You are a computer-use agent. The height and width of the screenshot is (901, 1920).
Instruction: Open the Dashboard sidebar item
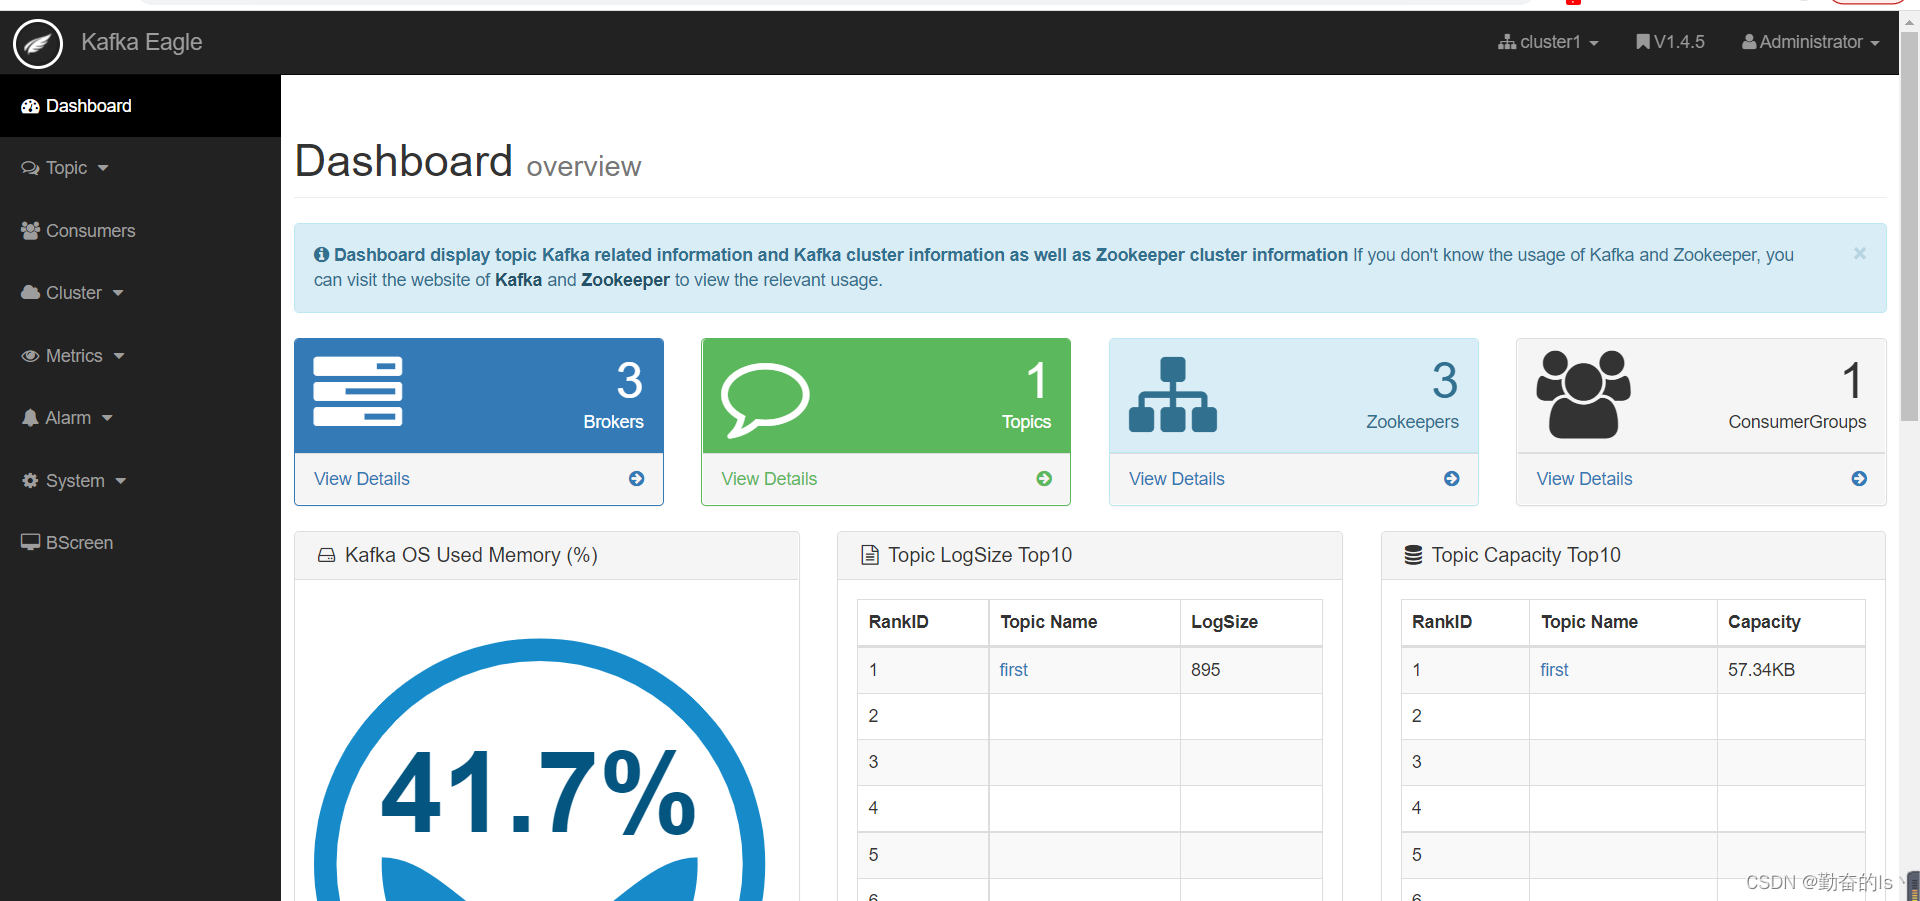click(140, 106)
